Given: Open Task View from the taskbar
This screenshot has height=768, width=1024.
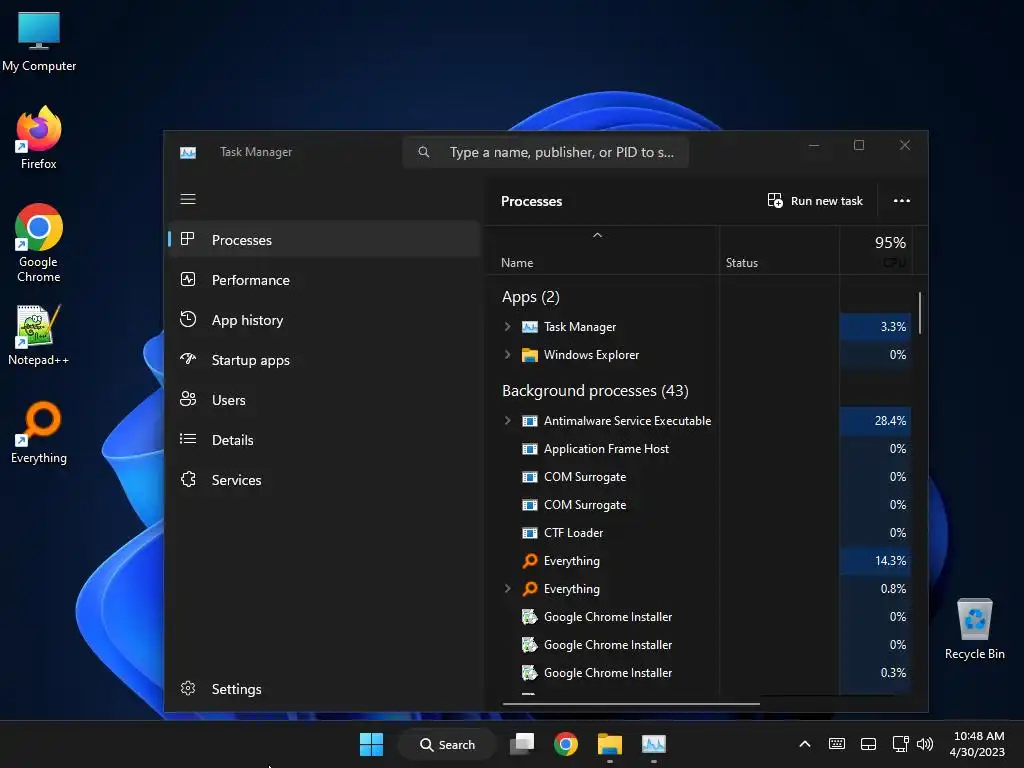Looking at the screenshot, I should [522, 744].
